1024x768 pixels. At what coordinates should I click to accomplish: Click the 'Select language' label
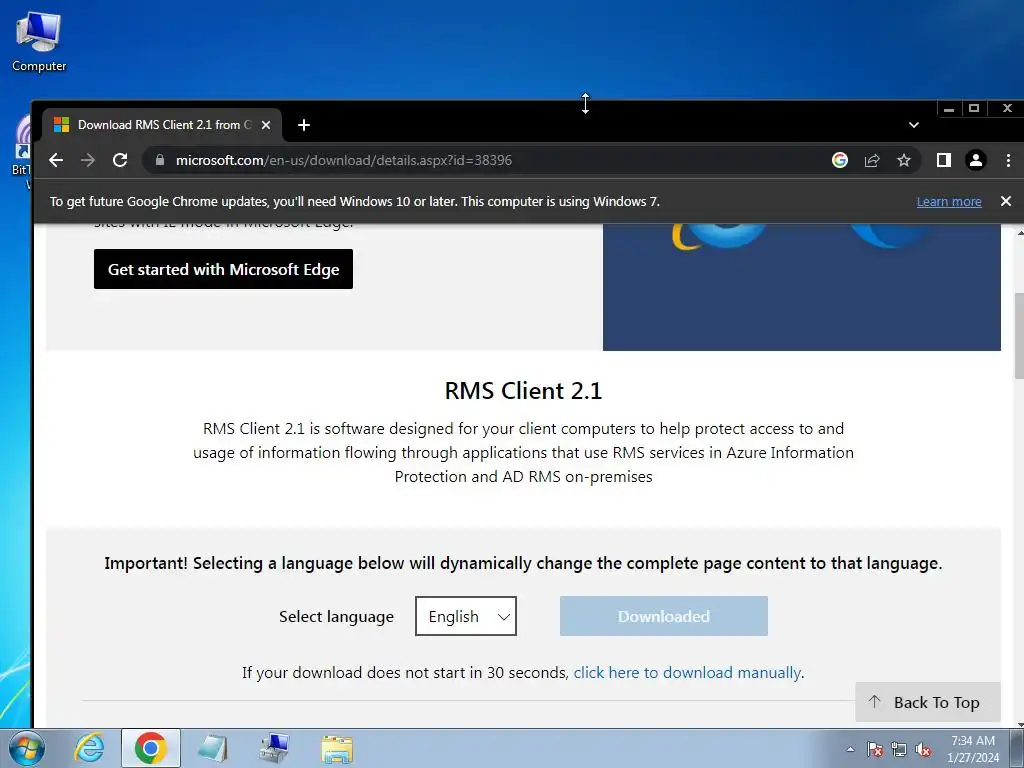[336, 616]
